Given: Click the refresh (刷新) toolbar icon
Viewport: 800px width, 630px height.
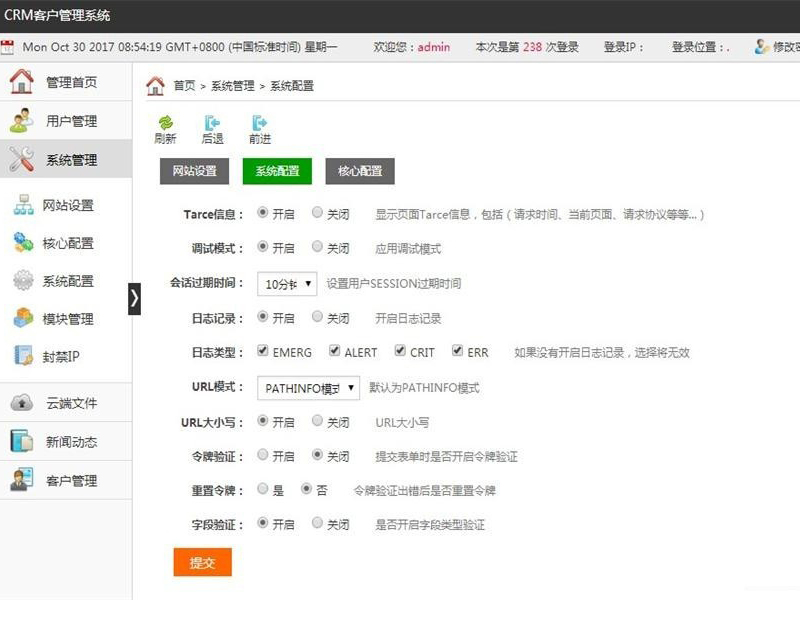Looking at the screenshot, I should [165, 123].
